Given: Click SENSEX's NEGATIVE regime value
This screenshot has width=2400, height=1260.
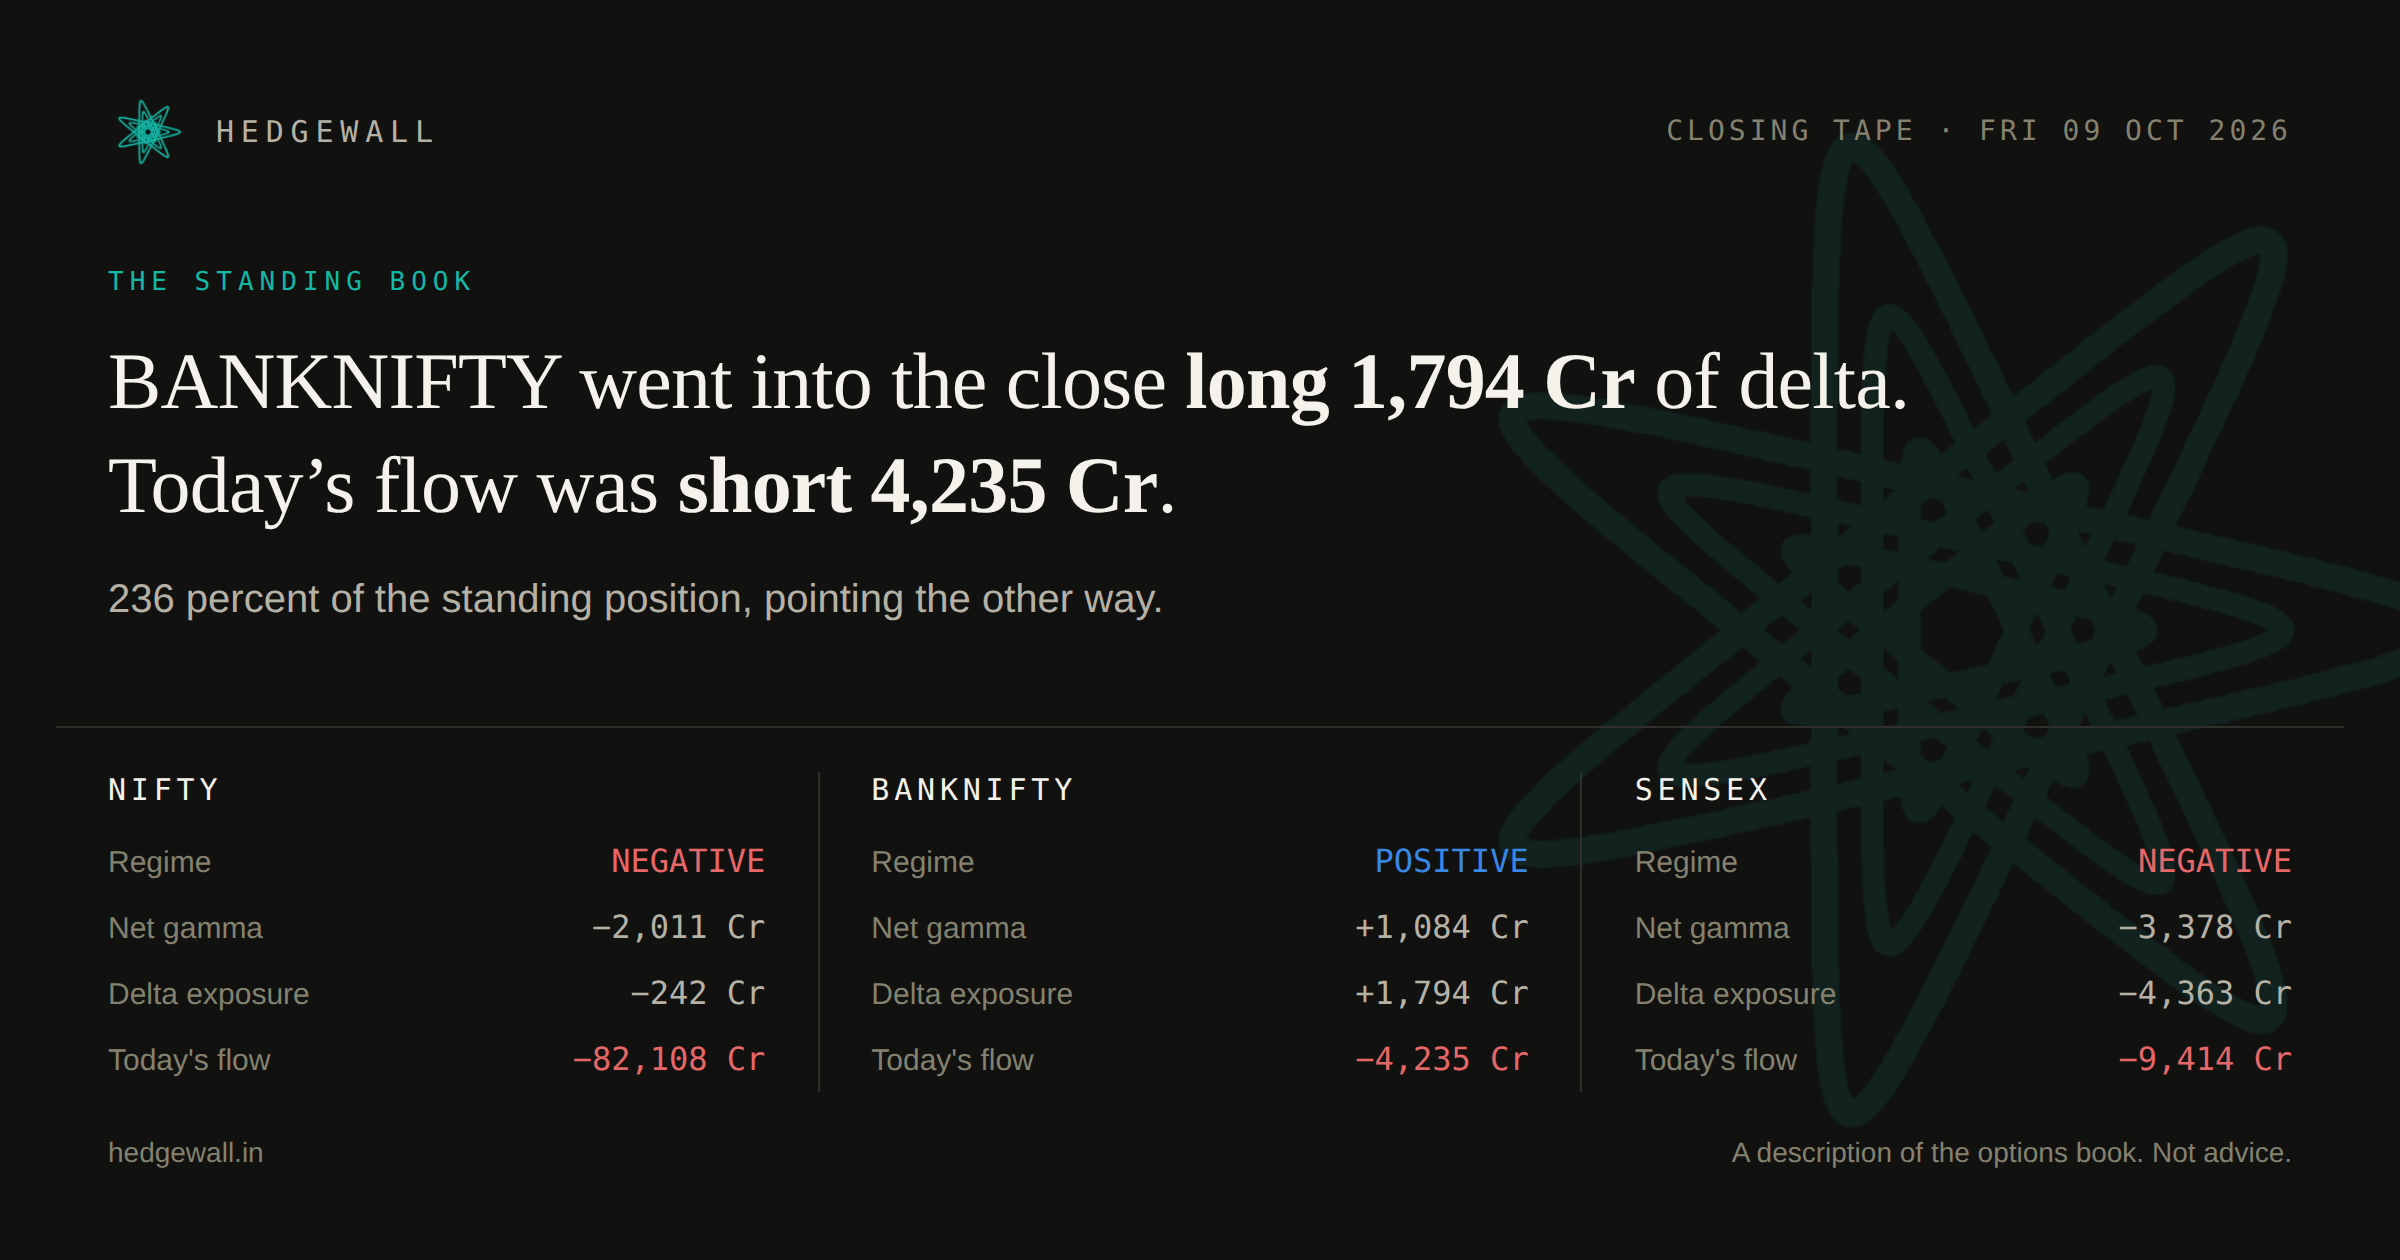Looking at the screenshot, I should (2214, 861).
